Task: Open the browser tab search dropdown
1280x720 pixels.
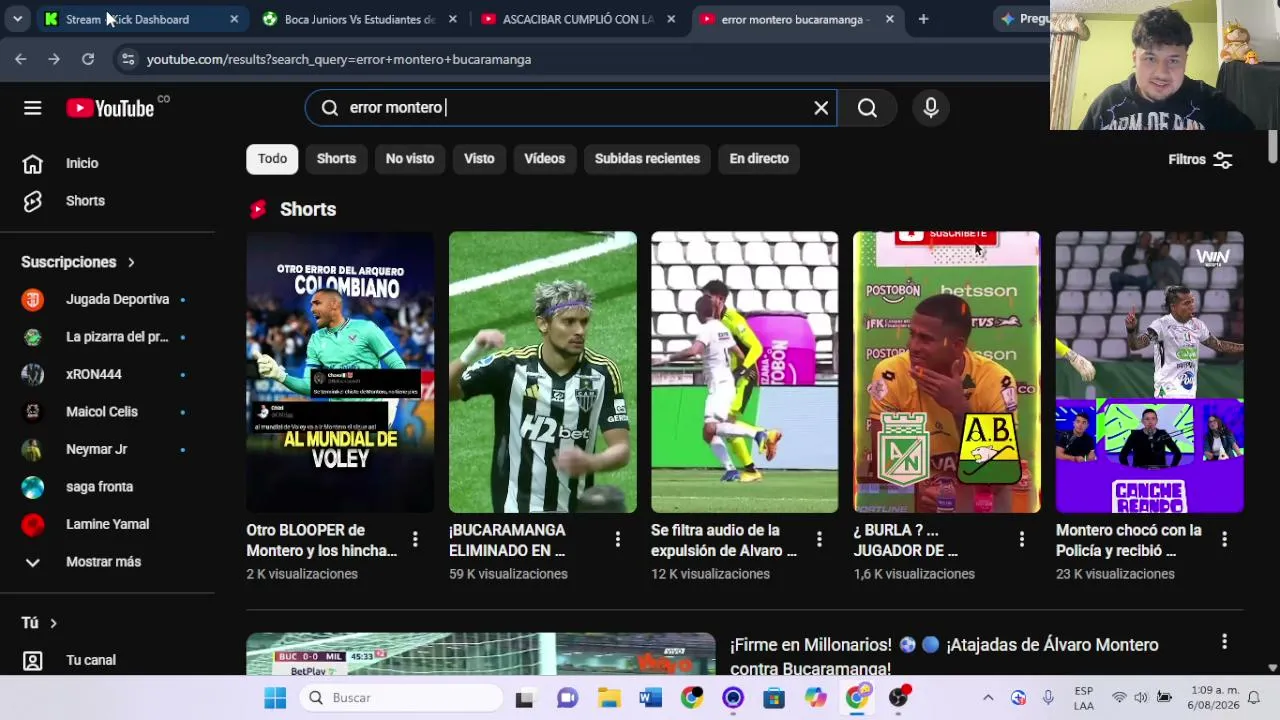Action: (x=17, y=19)
